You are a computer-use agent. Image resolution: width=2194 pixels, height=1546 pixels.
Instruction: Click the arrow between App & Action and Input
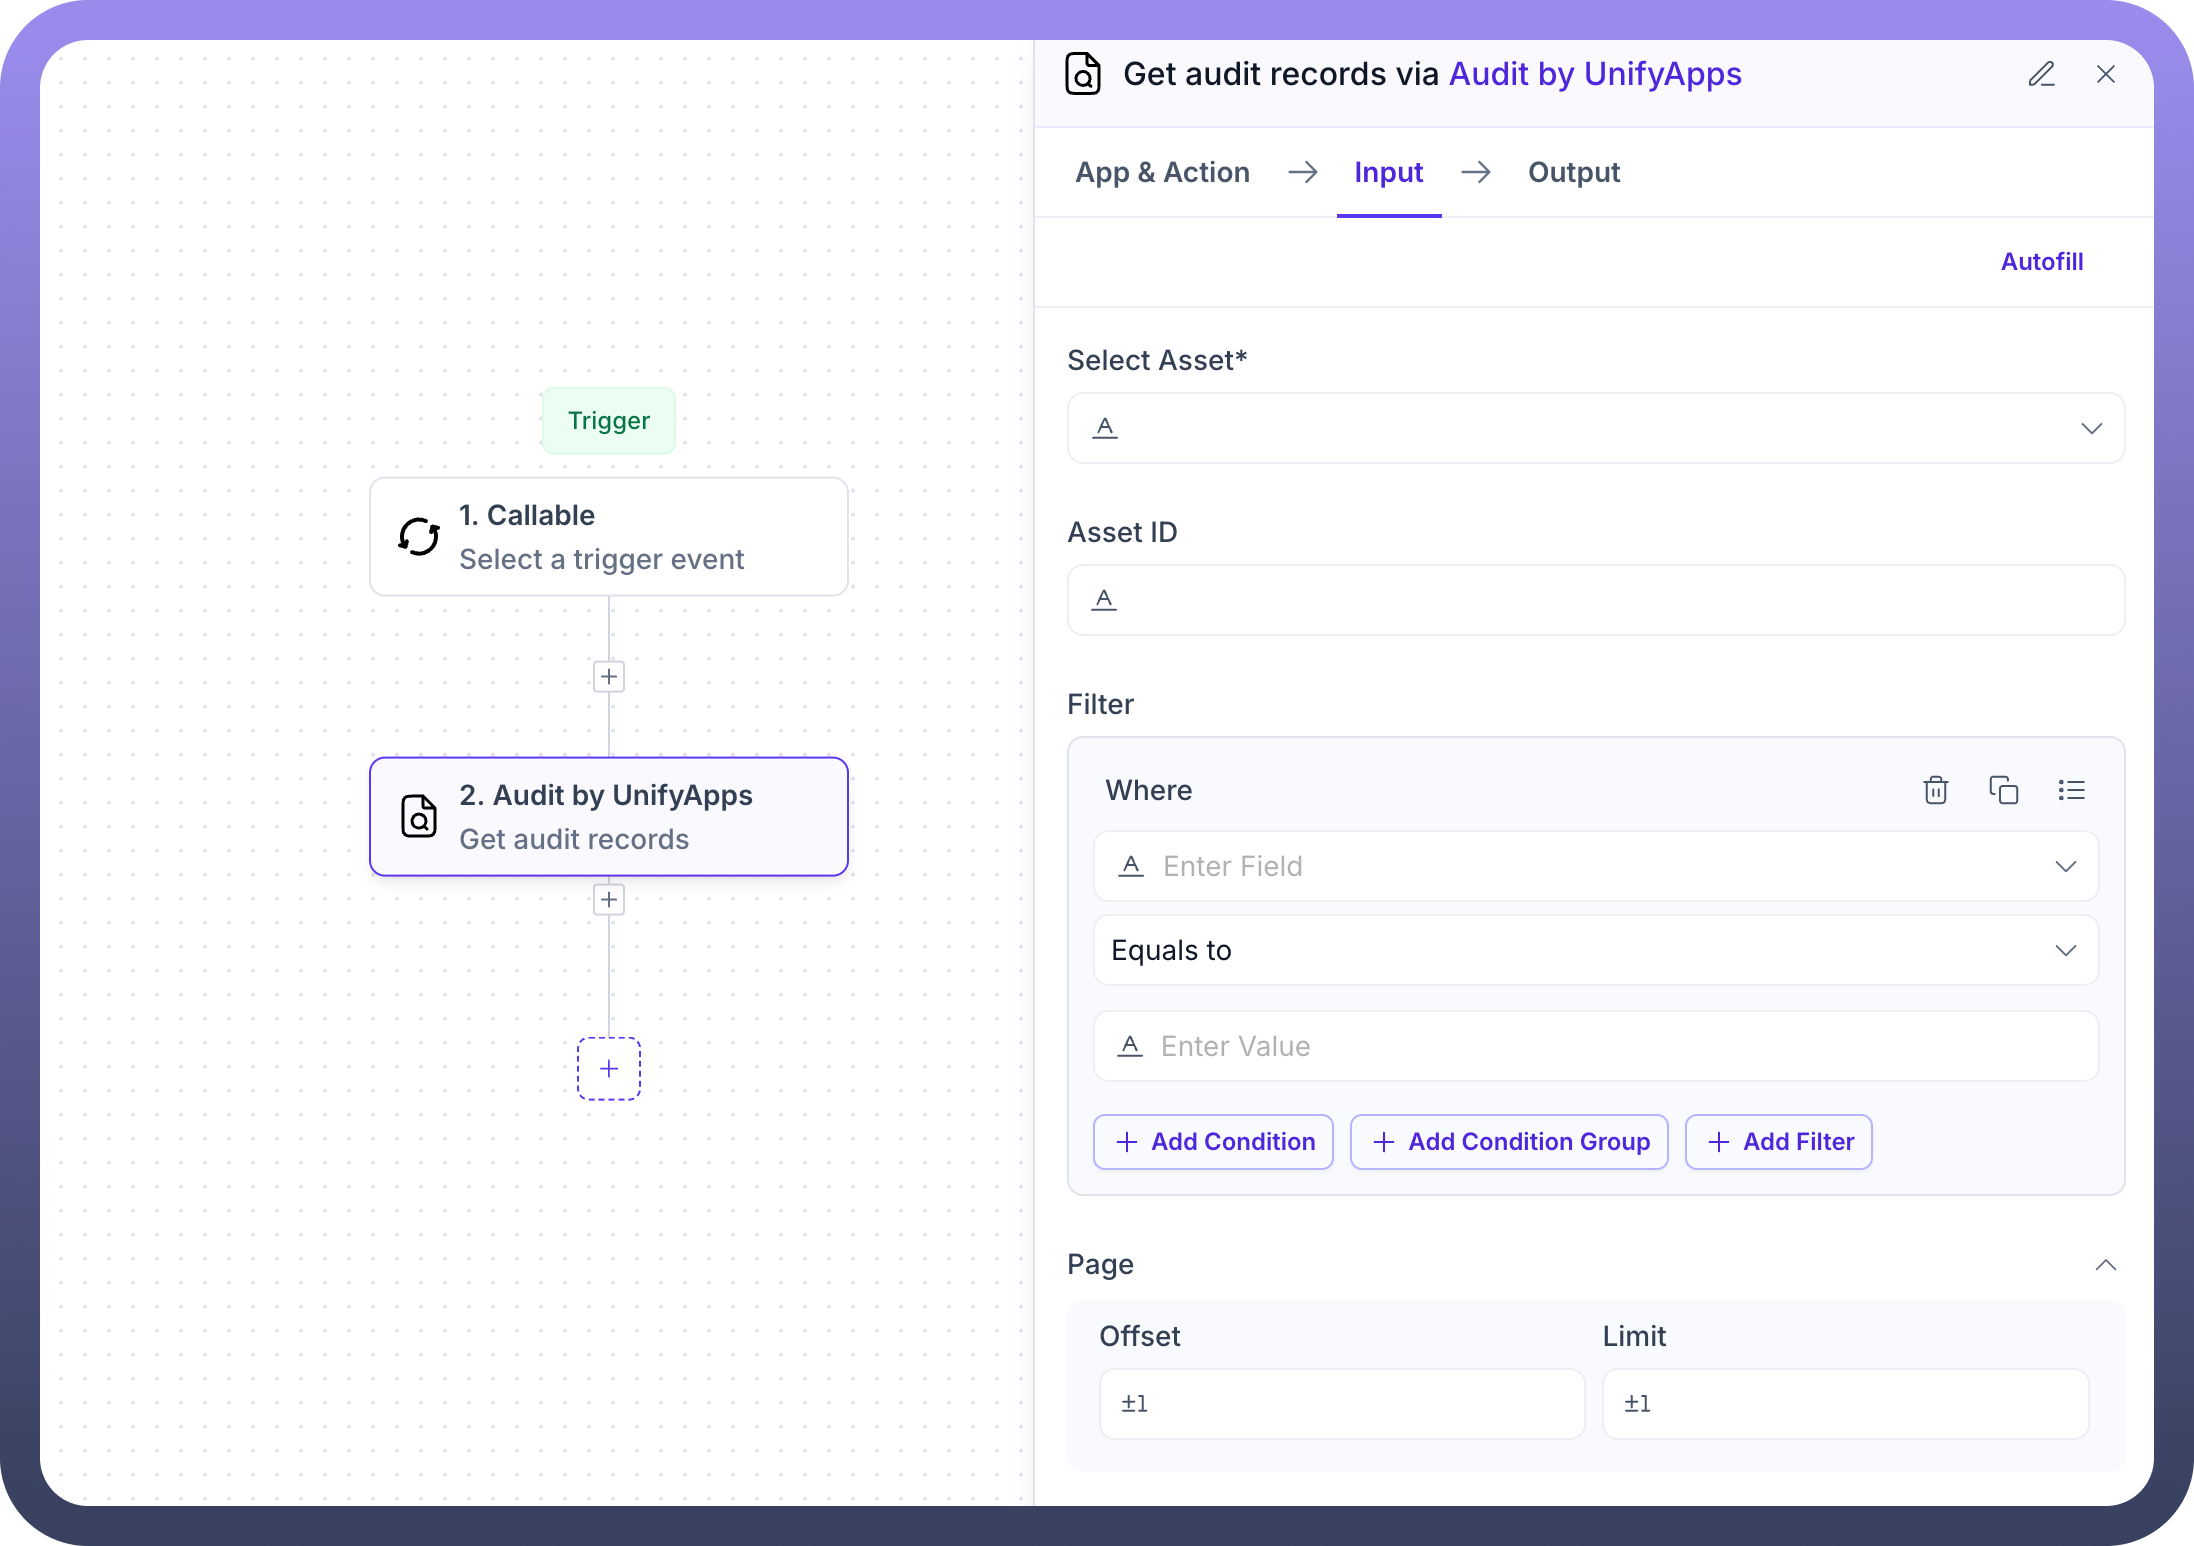[x=1302, y=172]
